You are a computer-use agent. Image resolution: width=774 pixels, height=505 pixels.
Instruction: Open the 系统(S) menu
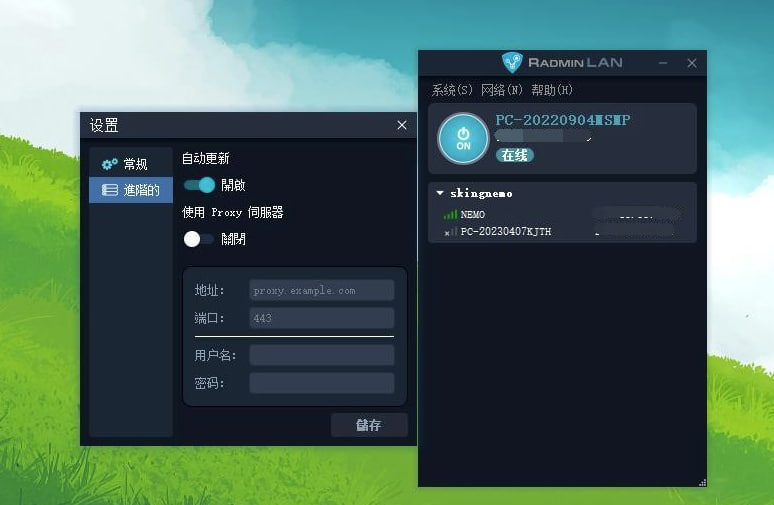[452, 90]
